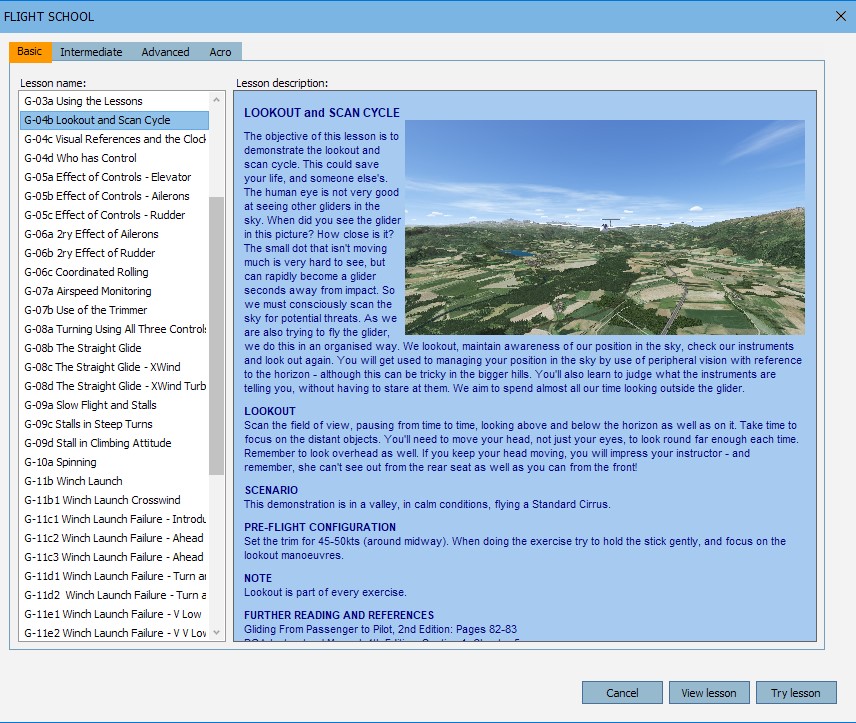Viewport: 856px width, 723px height.
Task: Select G-07a Airspeed Monitoring lesson
Action: [x=88, y=291]
